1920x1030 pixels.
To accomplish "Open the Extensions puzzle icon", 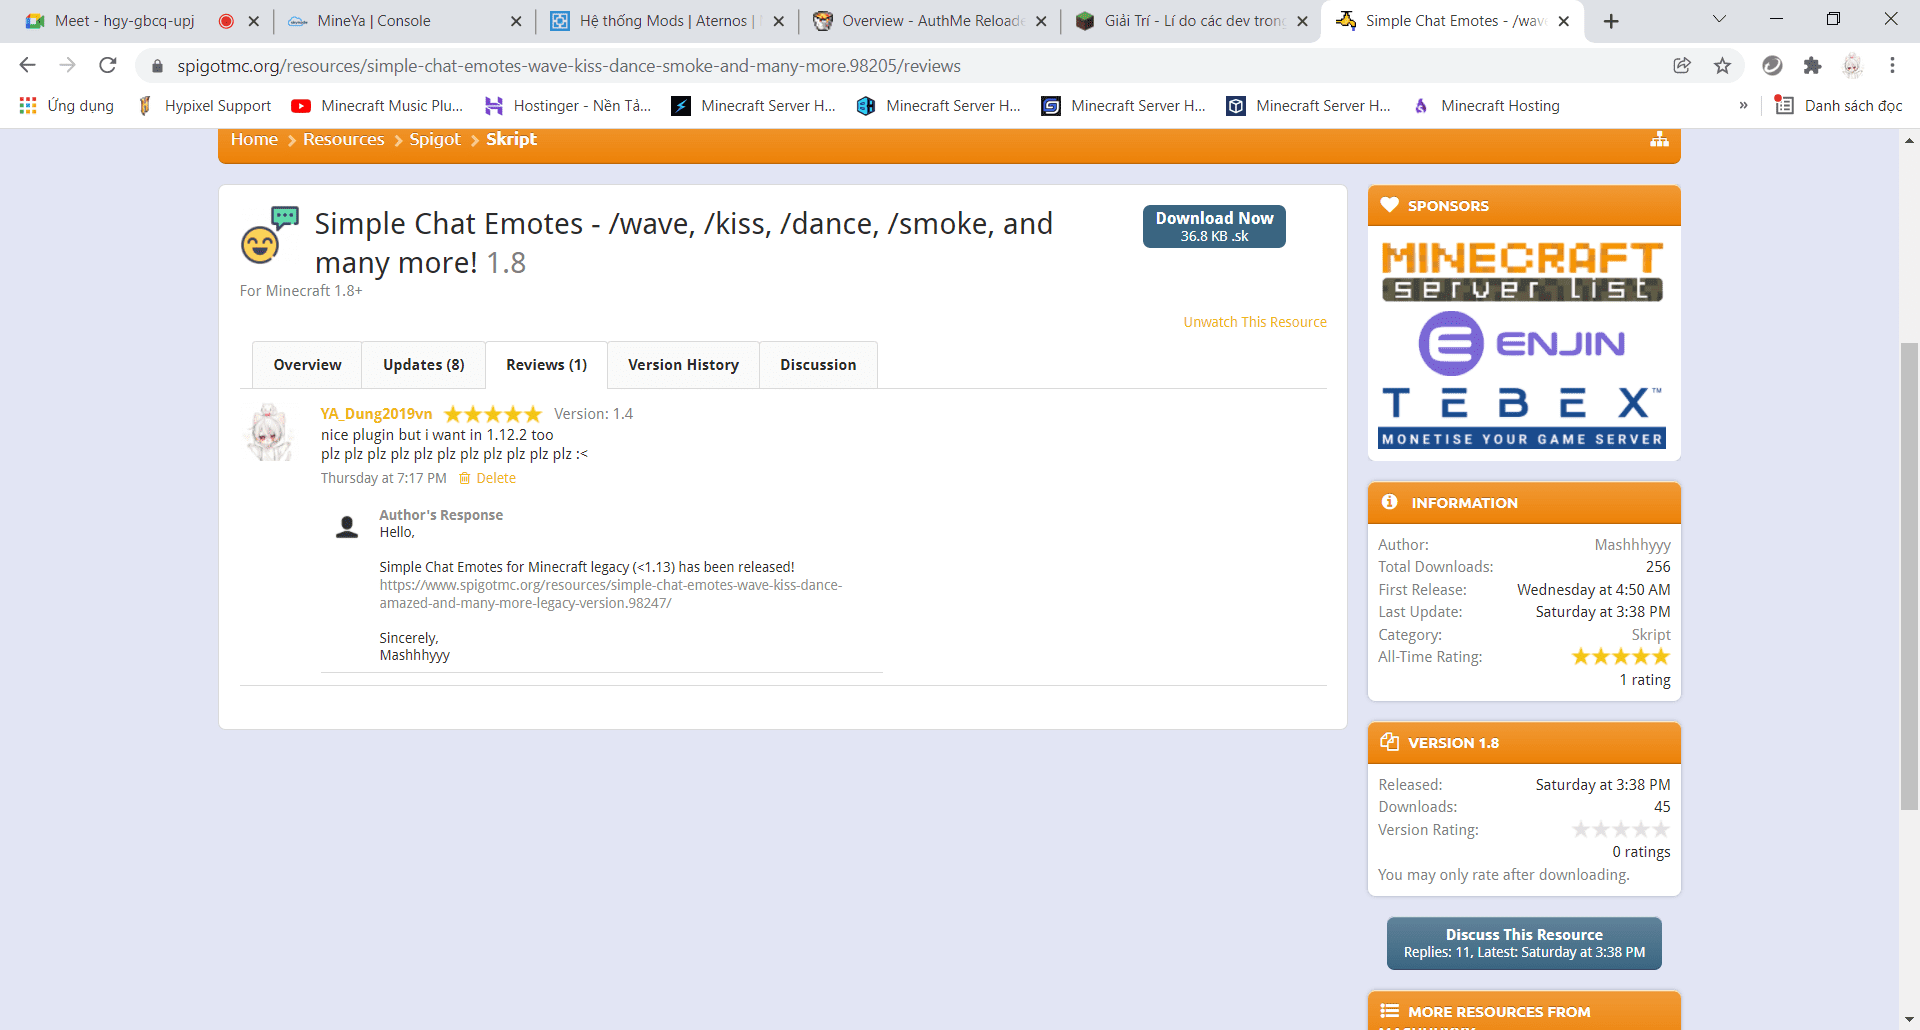I will pos(1812,65).
